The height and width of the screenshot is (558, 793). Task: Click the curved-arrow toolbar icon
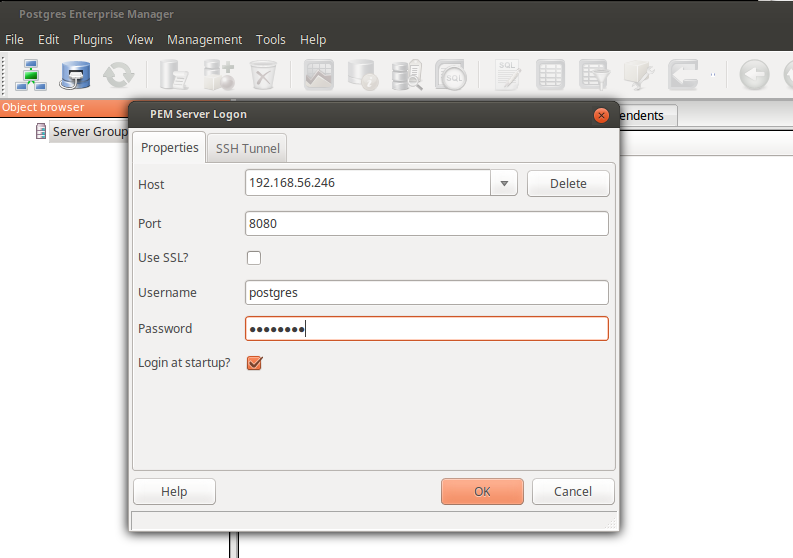(x=683, y=75)
